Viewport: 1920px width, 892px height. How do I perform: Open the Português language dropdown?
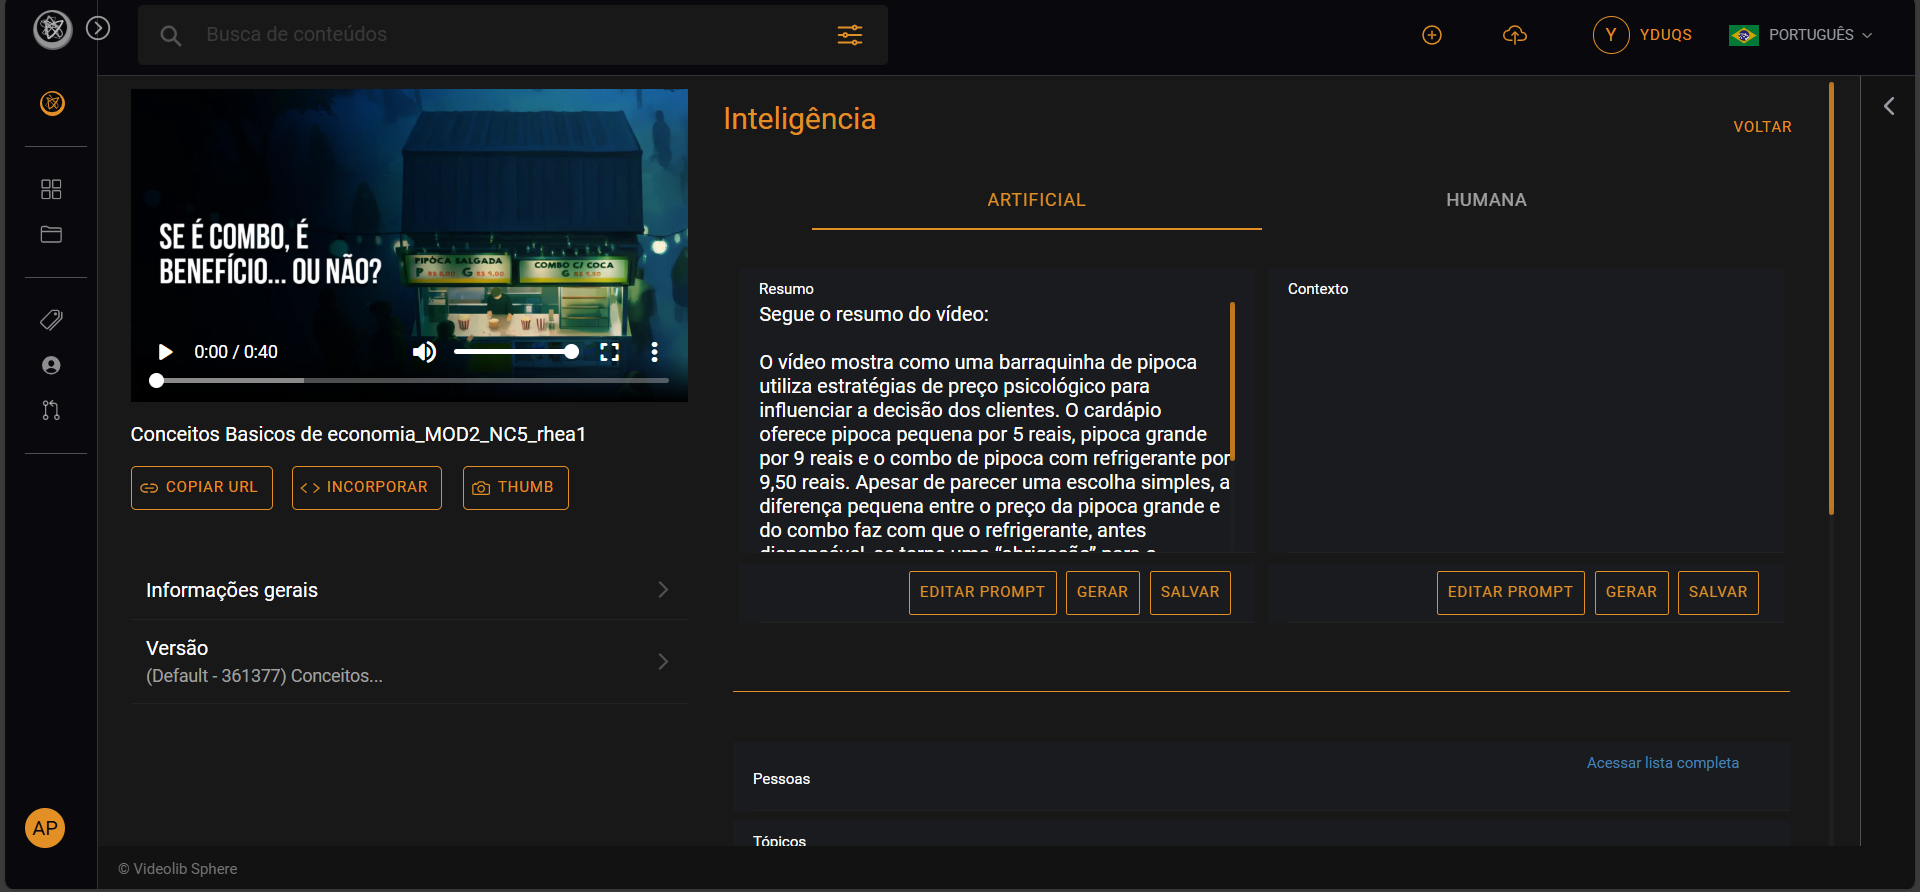point(1800,35)
